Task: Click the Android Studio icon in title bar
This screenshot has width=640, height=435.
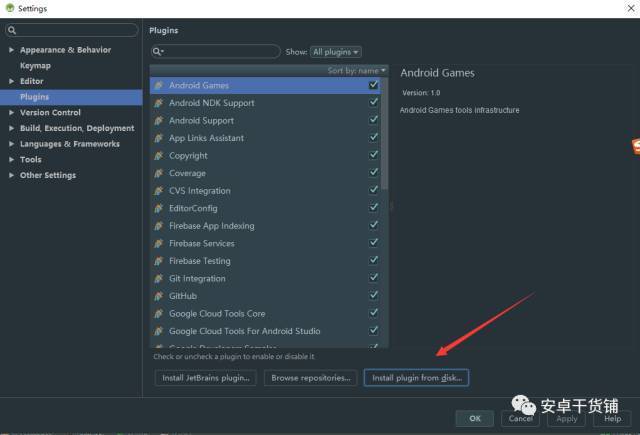Action: 10,8
